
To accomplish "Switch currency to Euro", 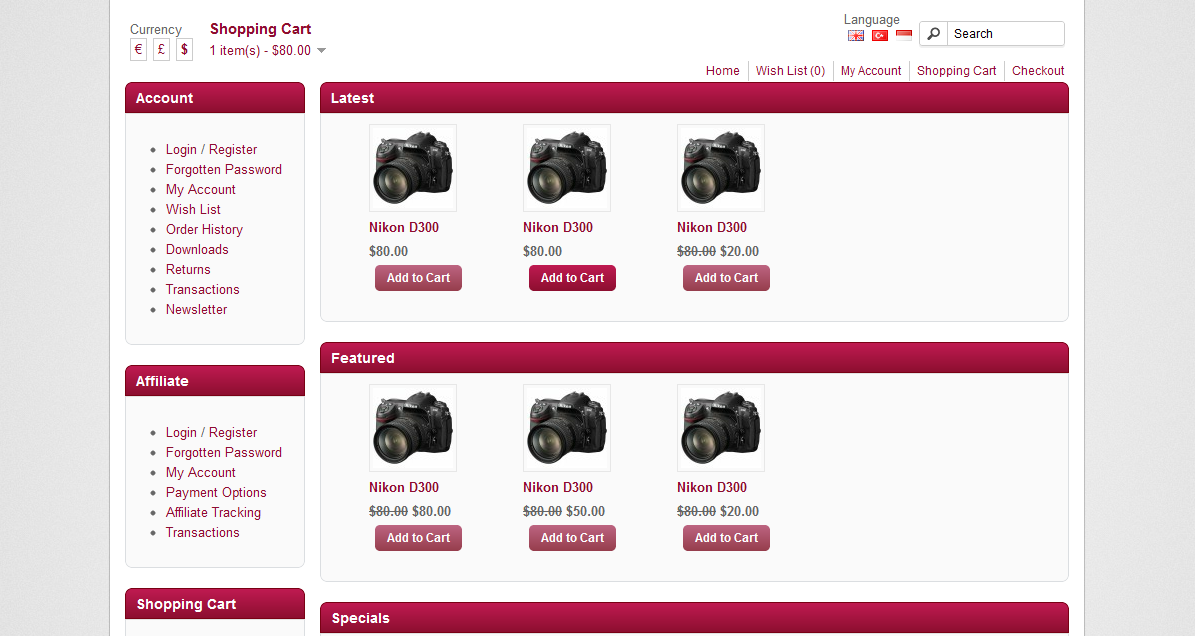I will [x=138, y=50].
